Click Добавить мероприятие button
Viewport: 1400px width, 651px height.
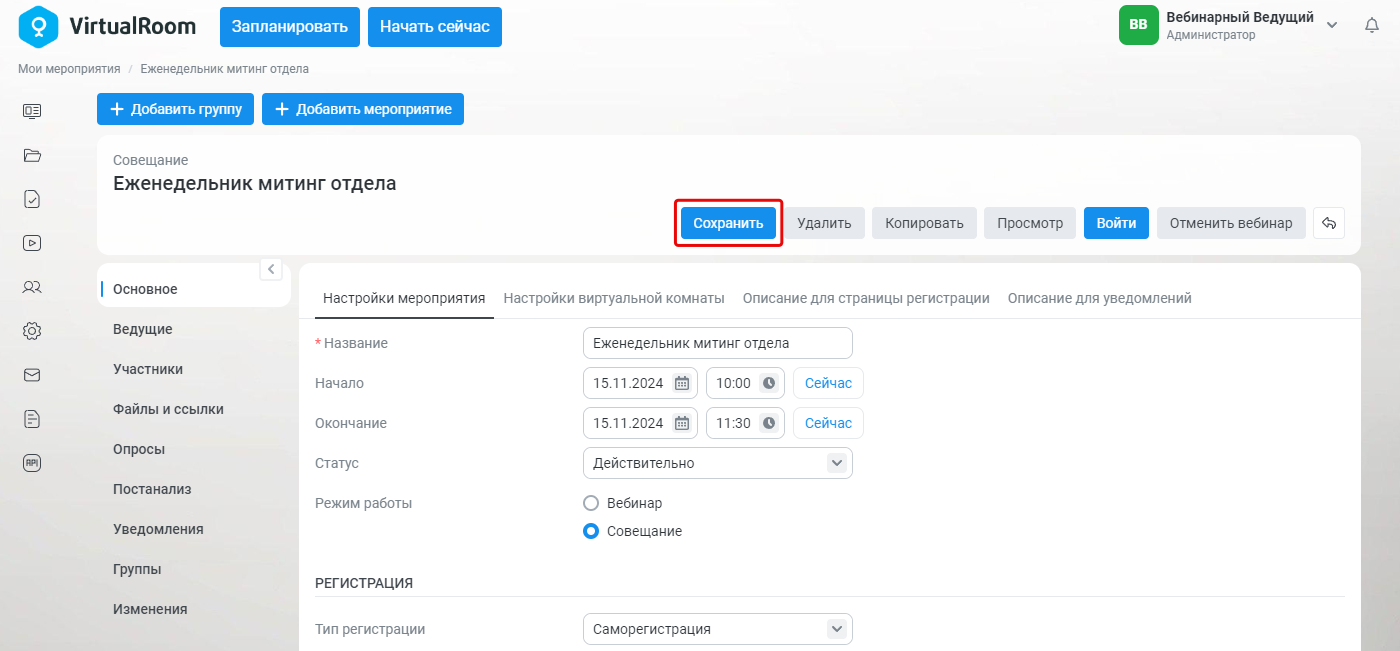tap(363, 109)
